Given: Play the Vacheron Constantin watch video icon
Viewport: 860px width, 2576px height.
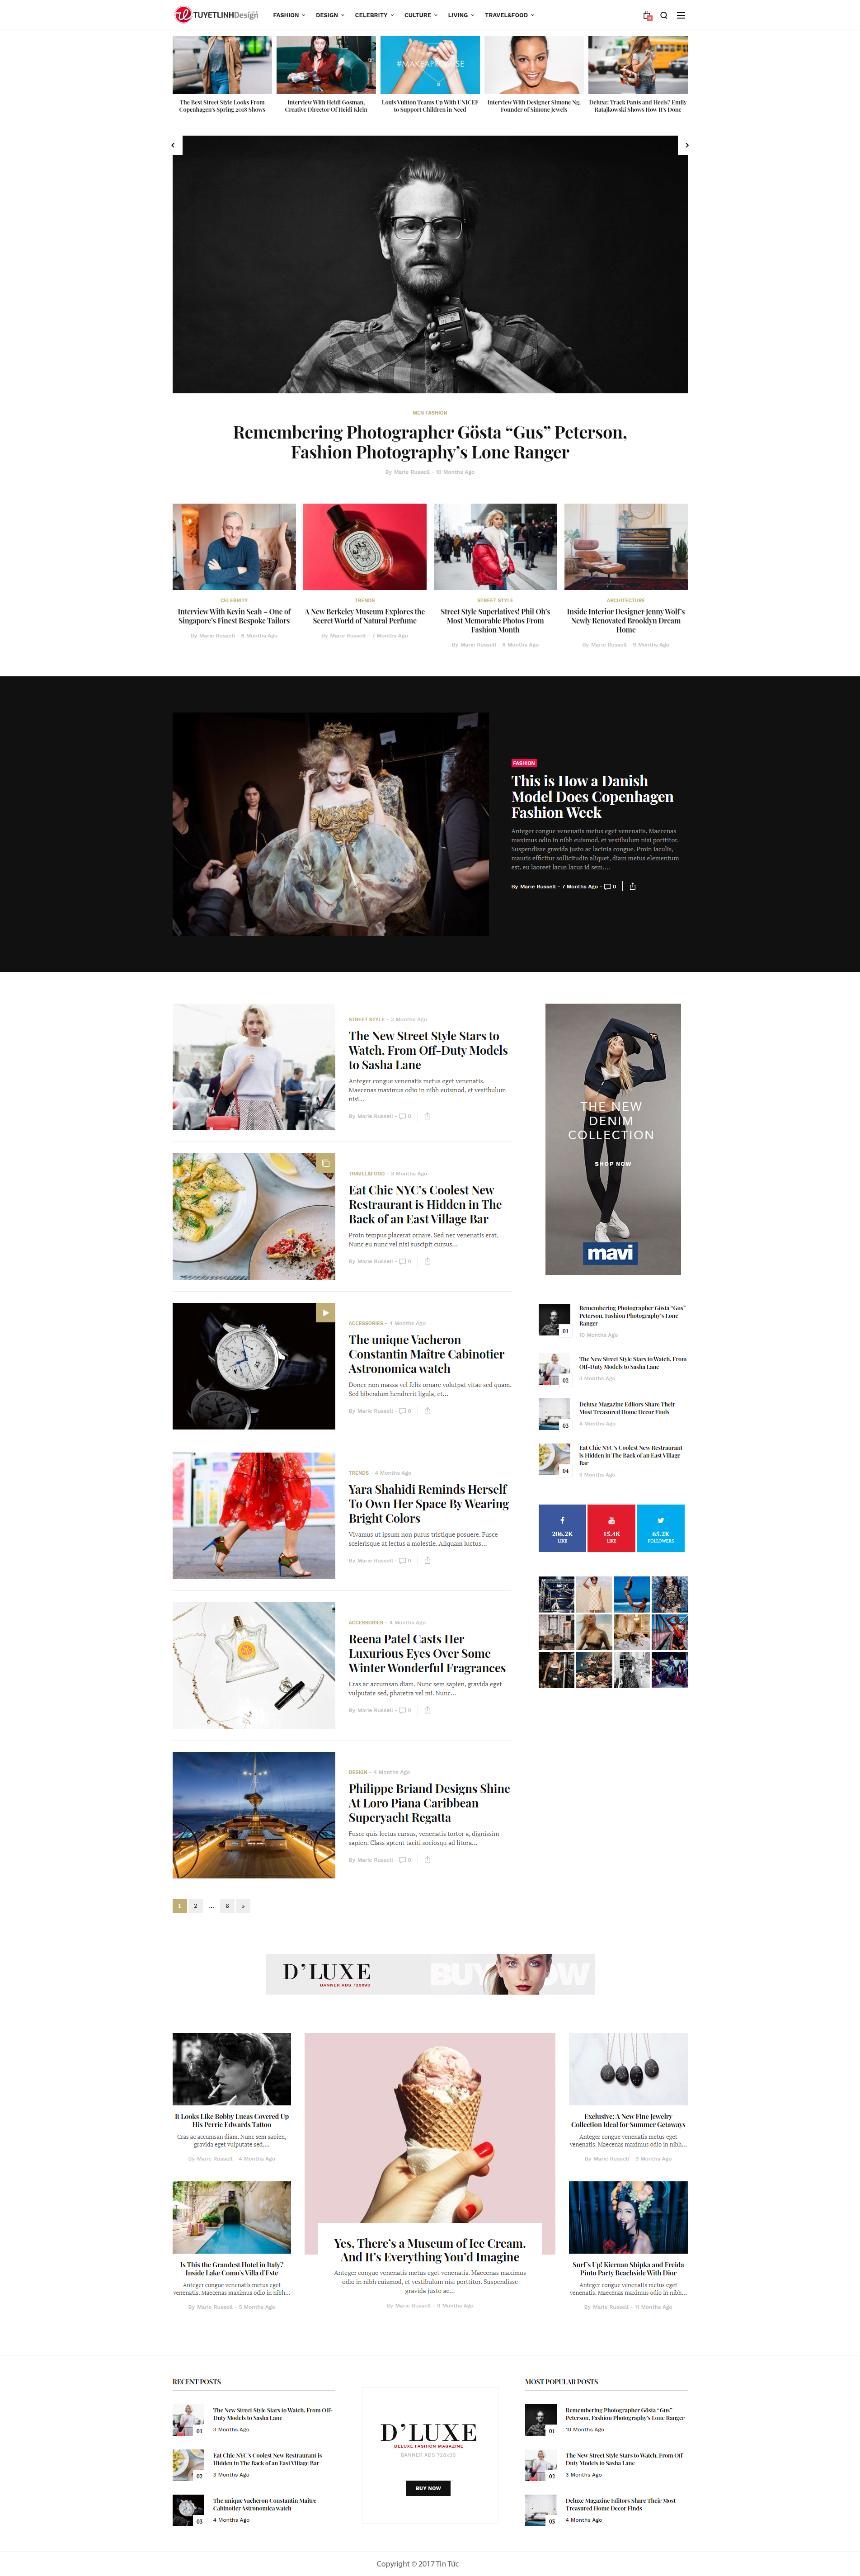Looking at the screenshot, I should point(325,1312).
